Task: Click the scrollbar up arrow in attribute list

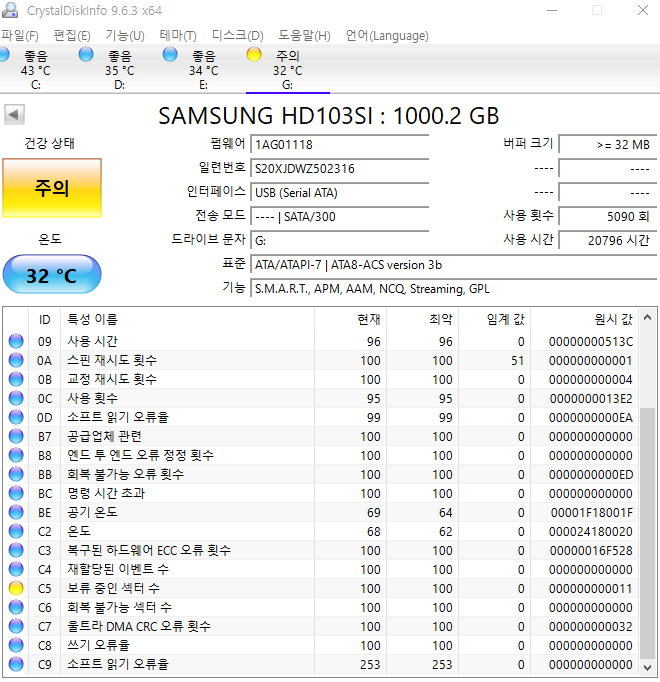Action: point(647,318)
